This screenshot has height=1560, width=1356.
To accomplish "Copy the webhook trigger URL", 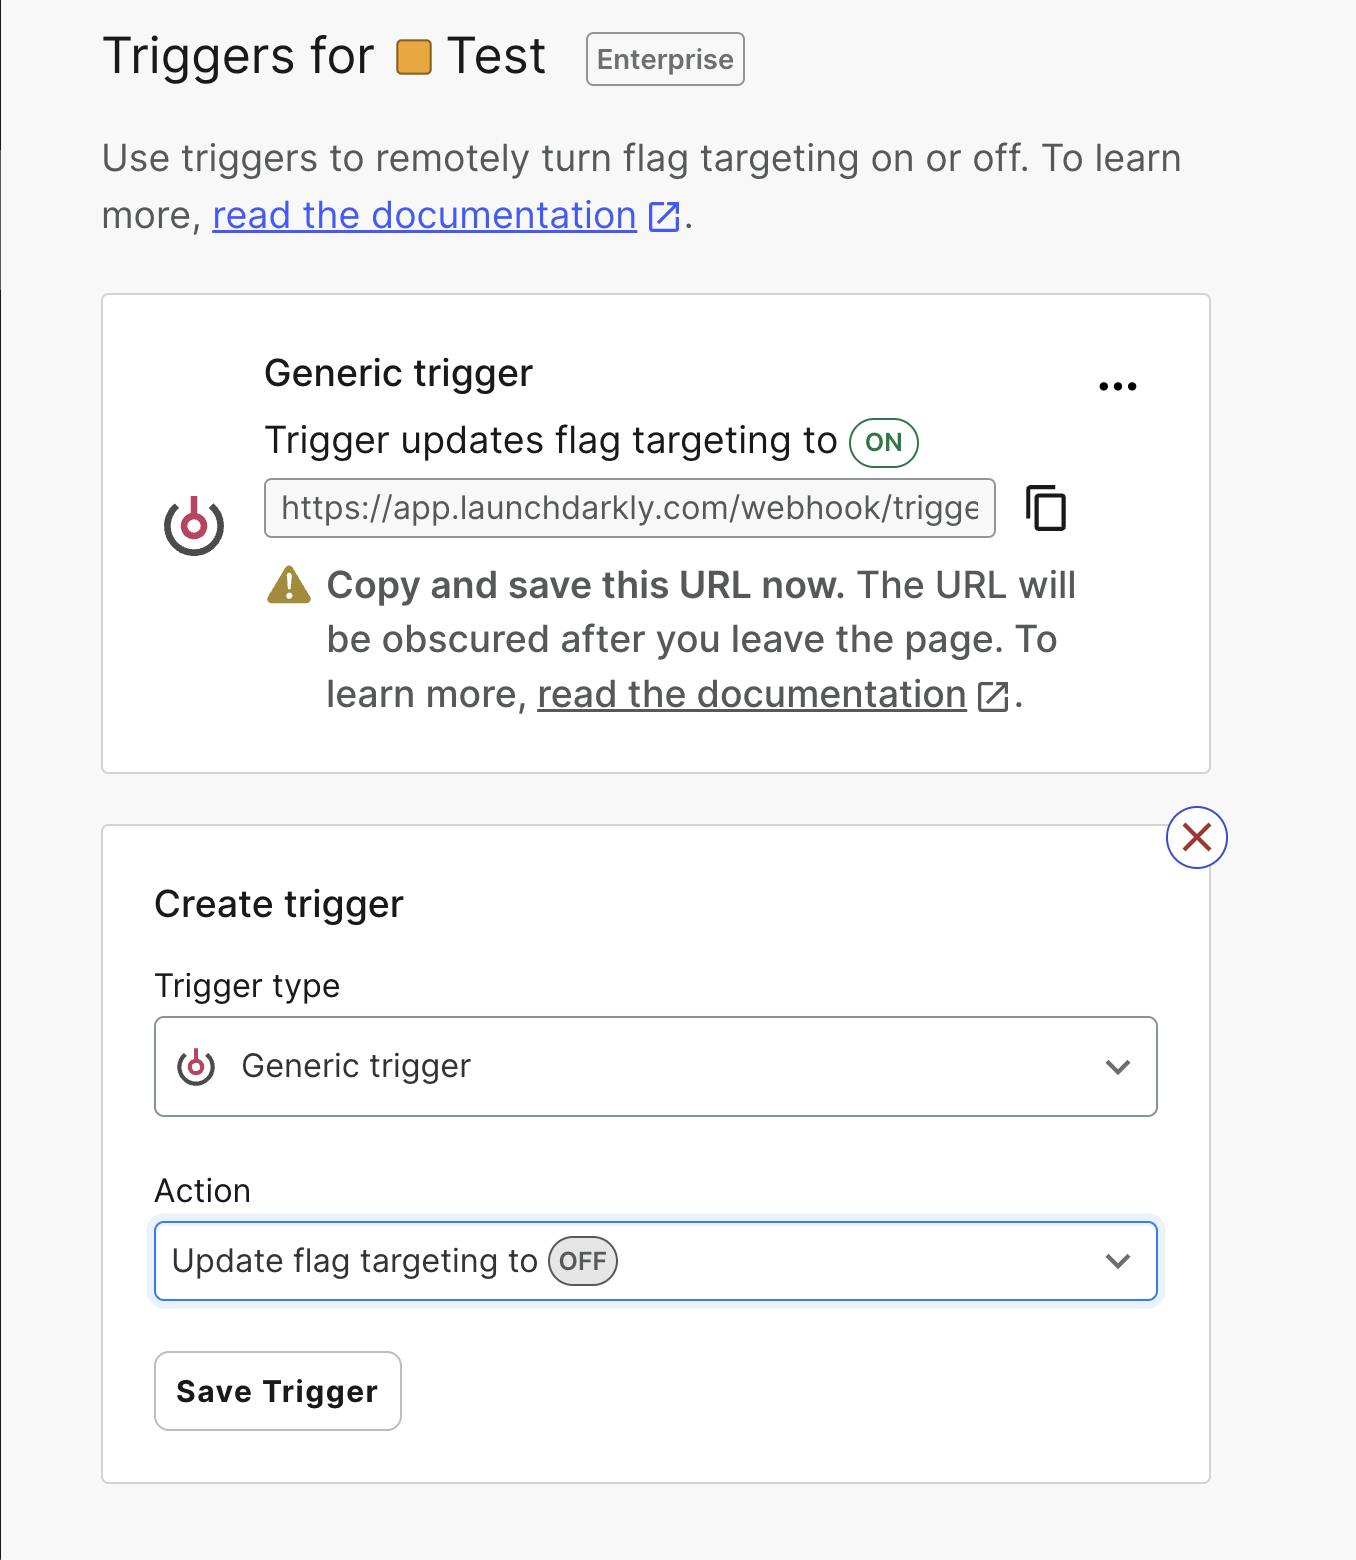I will click(1046, 508).
